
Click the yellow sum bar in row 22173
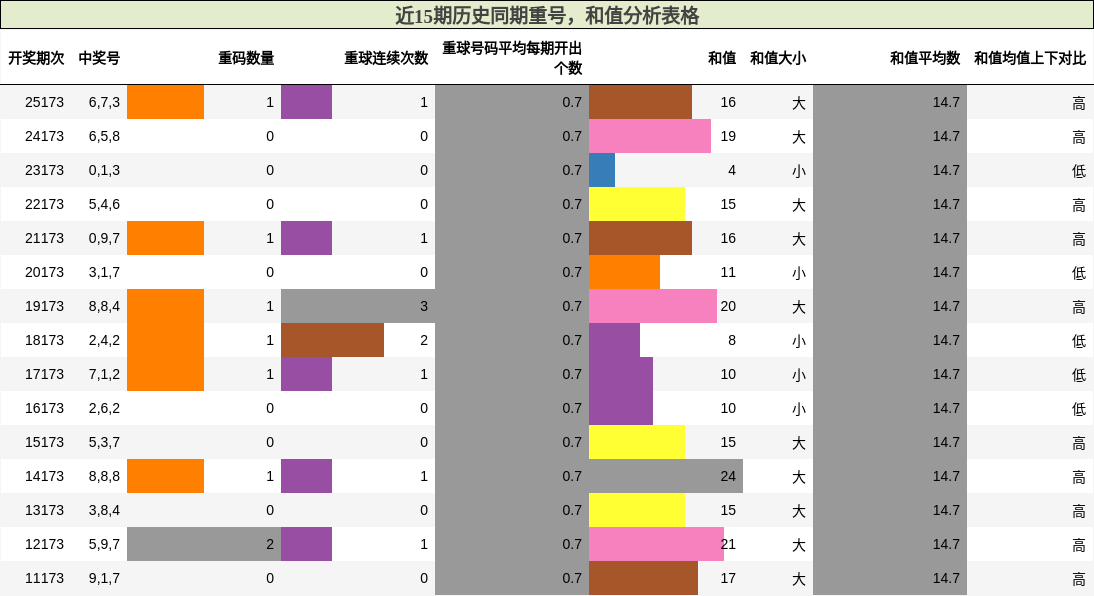(x=636, y=204)
